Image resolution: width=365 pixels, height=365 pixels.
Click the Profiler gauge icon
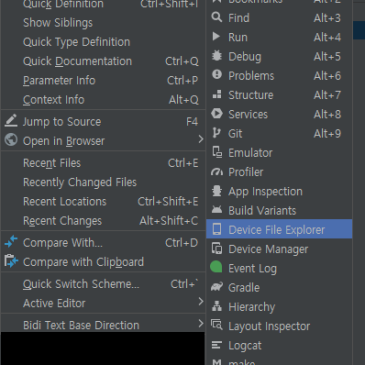coord(217,172)
